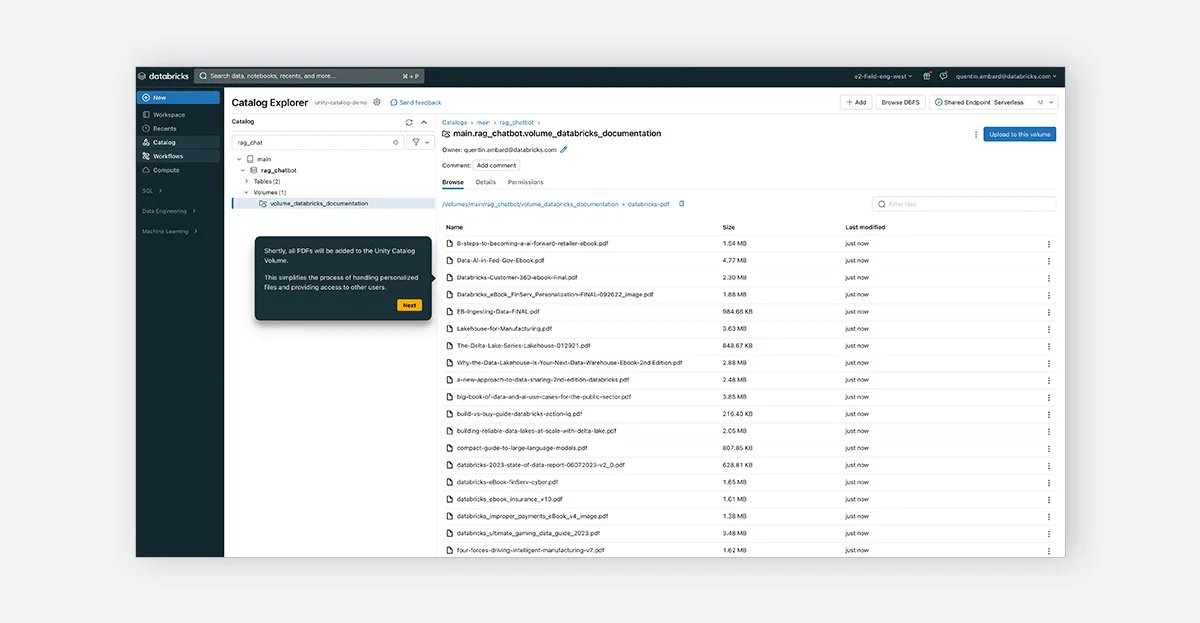Collapse the main catalog tree node

(x=240, y=159)
